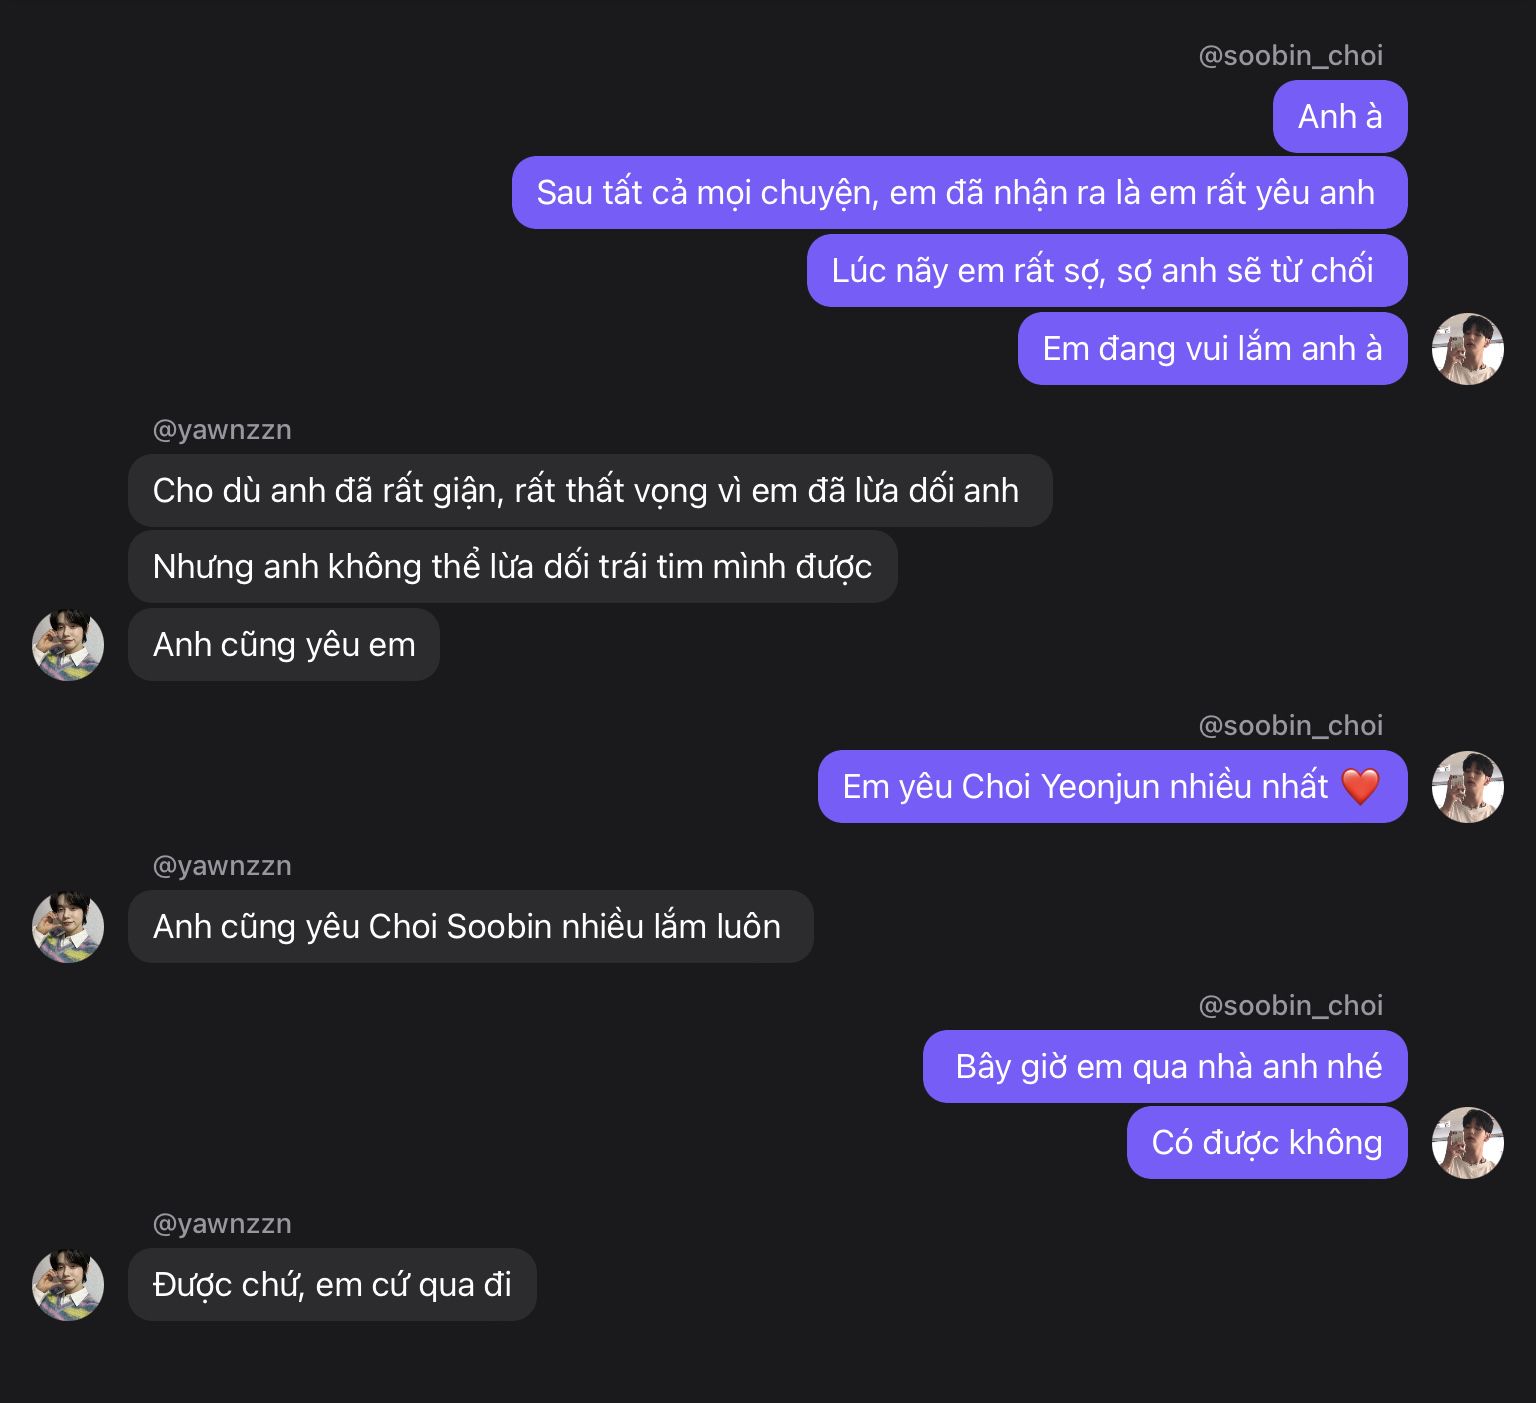The height and width of the screenshot is (1403, 1536).
Task: Click the "Có được không" bubble
Action: pyautogui.click(x=1267, y=1143)
